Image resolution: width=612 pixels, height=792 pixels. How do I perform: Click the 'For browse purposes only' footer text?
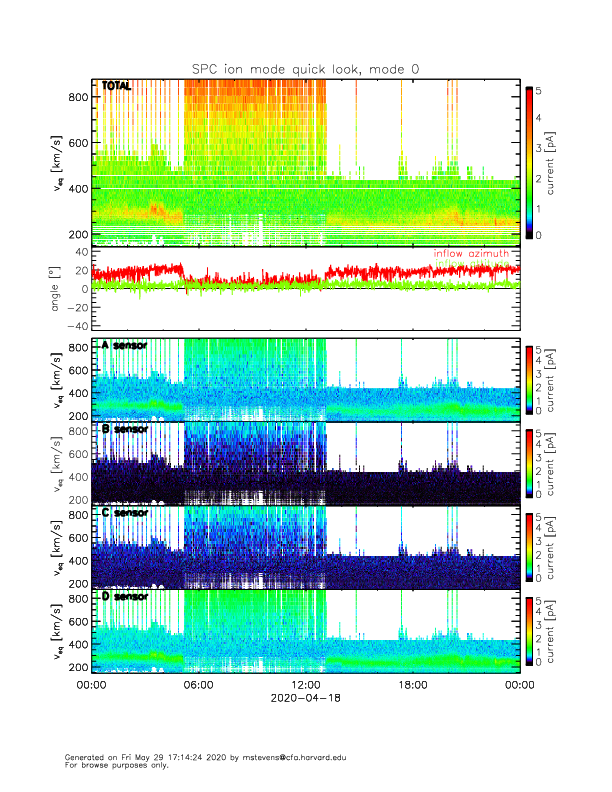click(116, 765)
